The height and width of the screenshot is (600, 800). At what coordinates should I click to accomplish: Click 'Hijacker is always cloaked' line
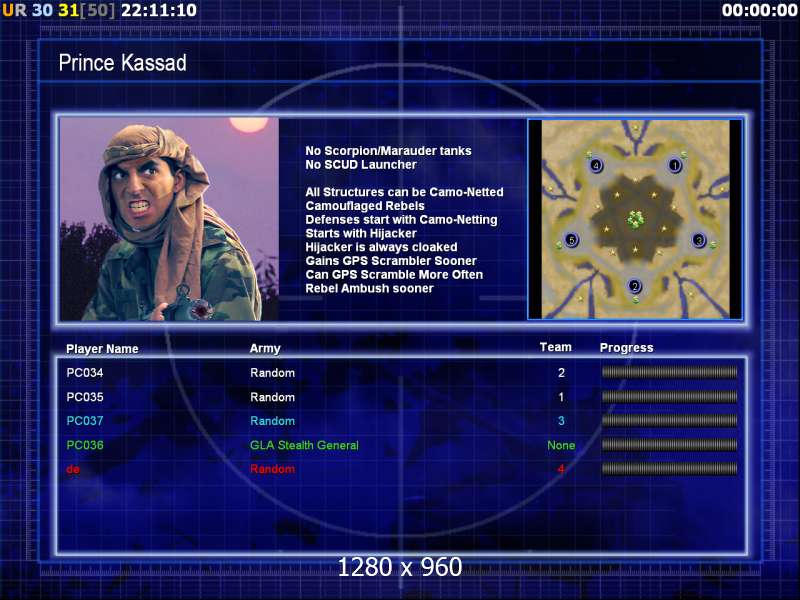pos(381,247)
